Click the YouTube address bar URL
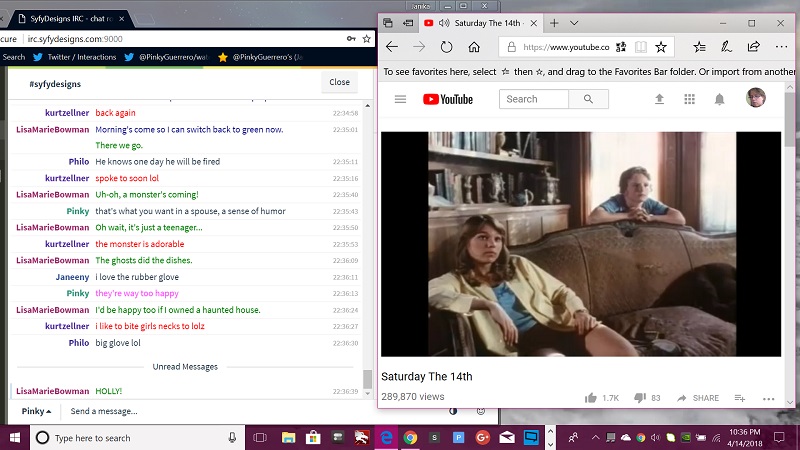Viewport: 800px width, 450px height. coord(566,47)
